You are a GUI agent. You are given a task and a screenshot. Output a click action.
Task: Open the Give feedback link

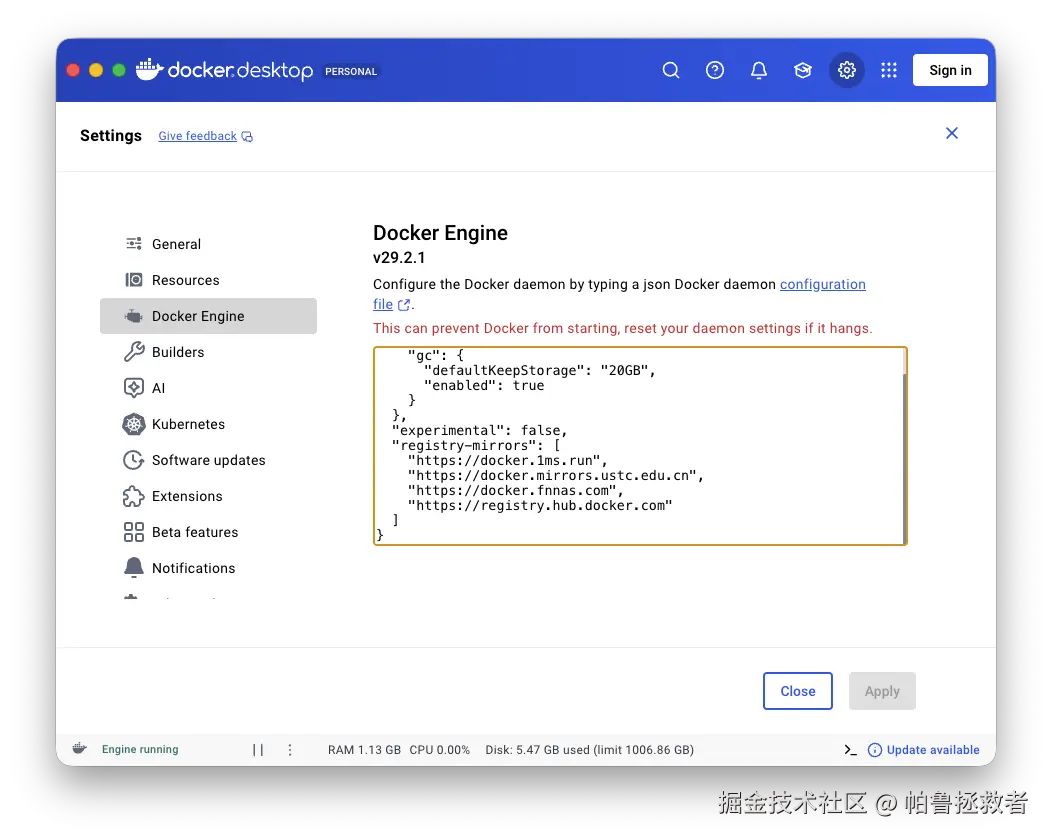click(x=197, y=136)
